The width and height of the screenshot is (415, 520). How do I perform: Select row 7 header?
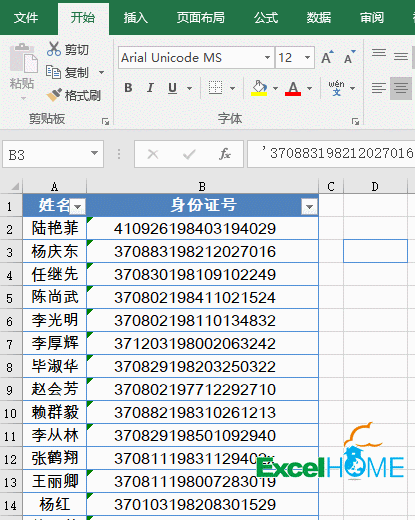pyautogui.click(x=10, y=344)
